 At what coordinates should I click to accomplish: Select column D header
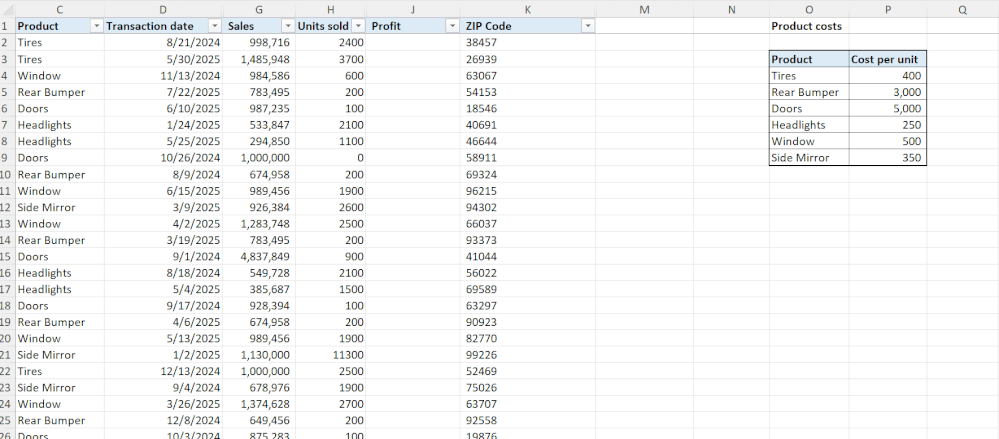coord(163,9)
